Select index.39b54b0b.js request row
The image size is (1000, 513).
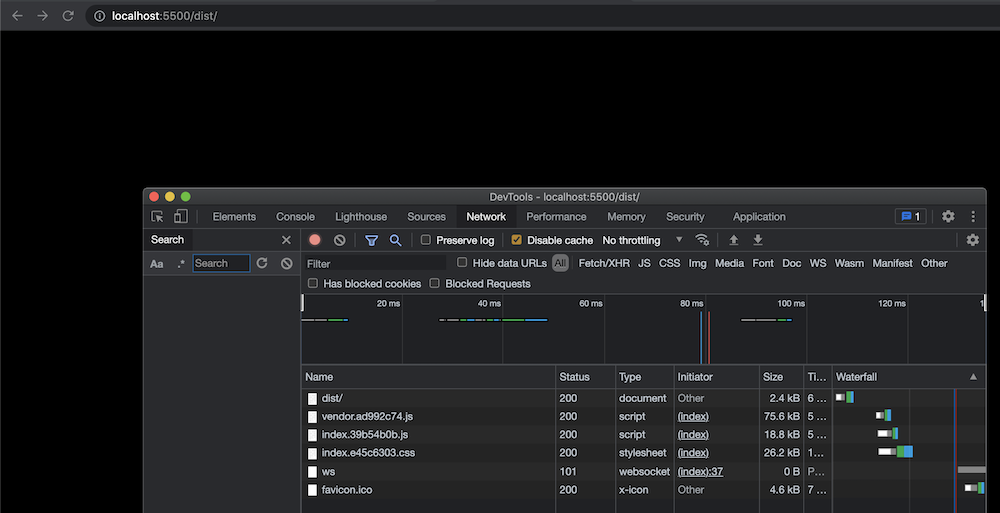pos(643,435)
